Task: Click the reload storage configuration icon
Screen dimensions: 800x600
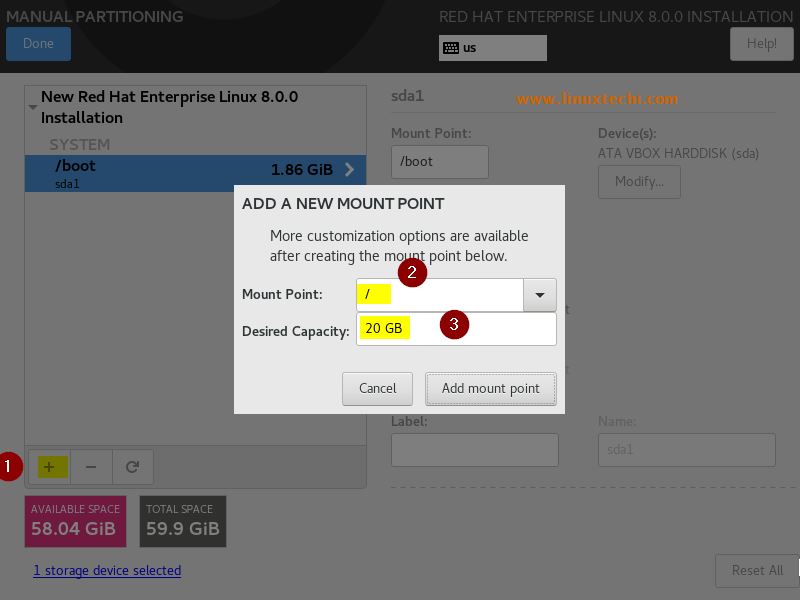Action: point(133,467)
